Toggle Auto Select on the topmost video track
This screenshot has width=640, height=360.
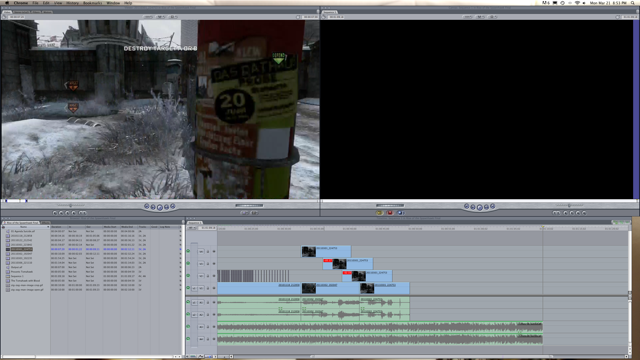(x=214, y=251)
